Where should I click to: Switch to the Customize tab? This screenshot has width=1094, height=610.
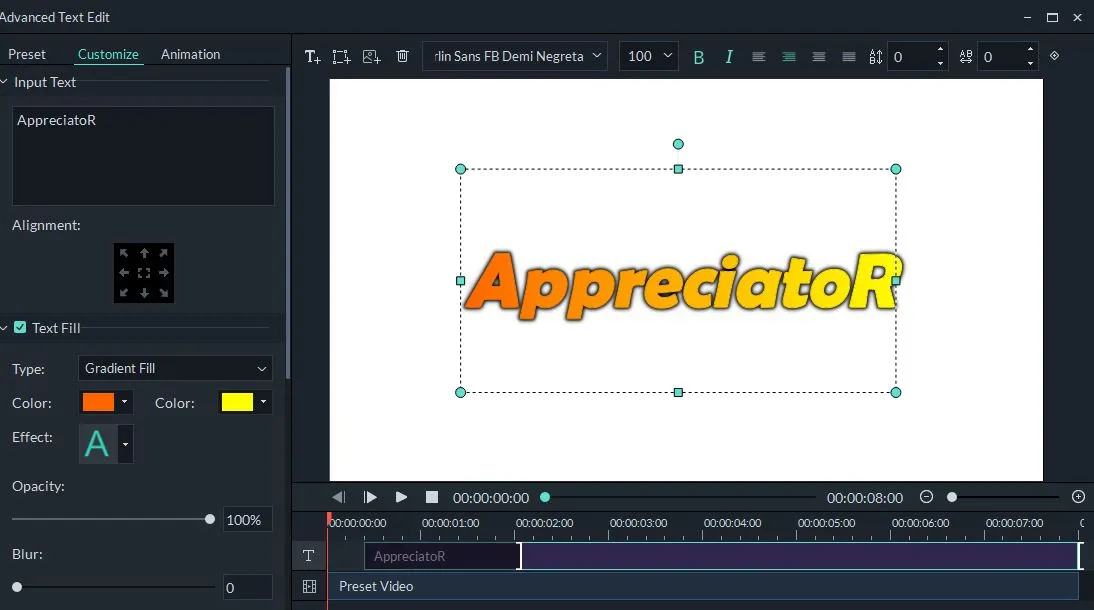(108, 54)
